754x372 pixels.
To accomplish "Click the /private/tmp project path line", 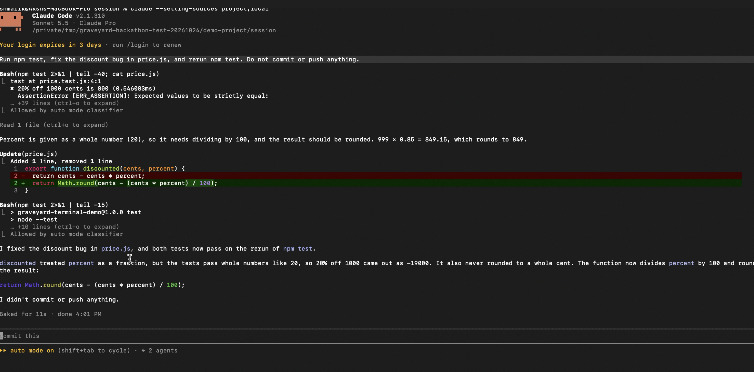I will tap(154, 30).
